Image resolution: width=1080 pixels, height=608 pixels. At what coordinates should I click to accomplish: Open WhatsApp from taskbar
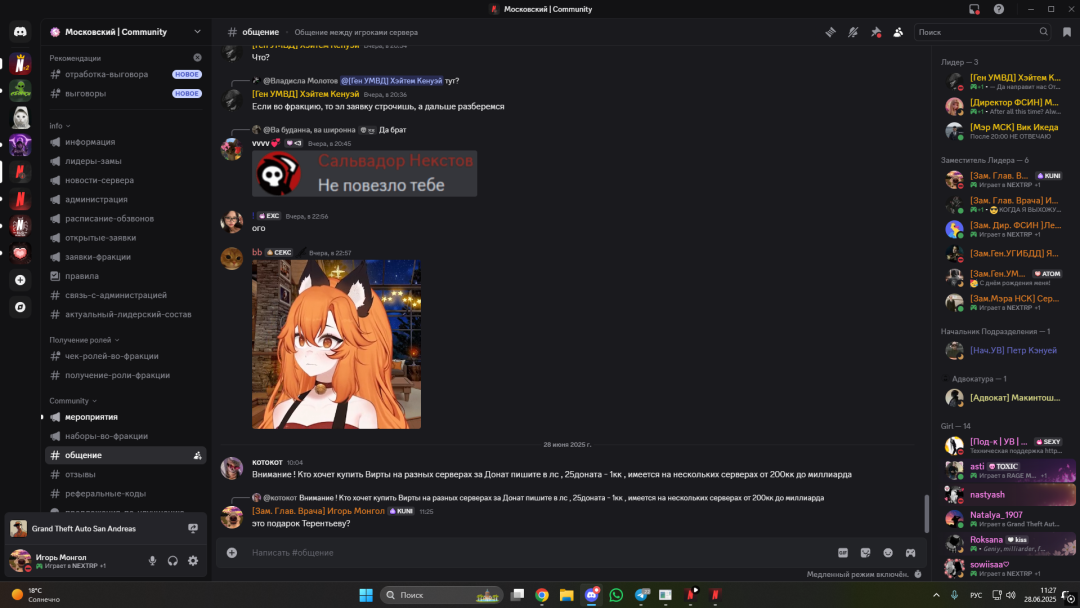[616, 595]
